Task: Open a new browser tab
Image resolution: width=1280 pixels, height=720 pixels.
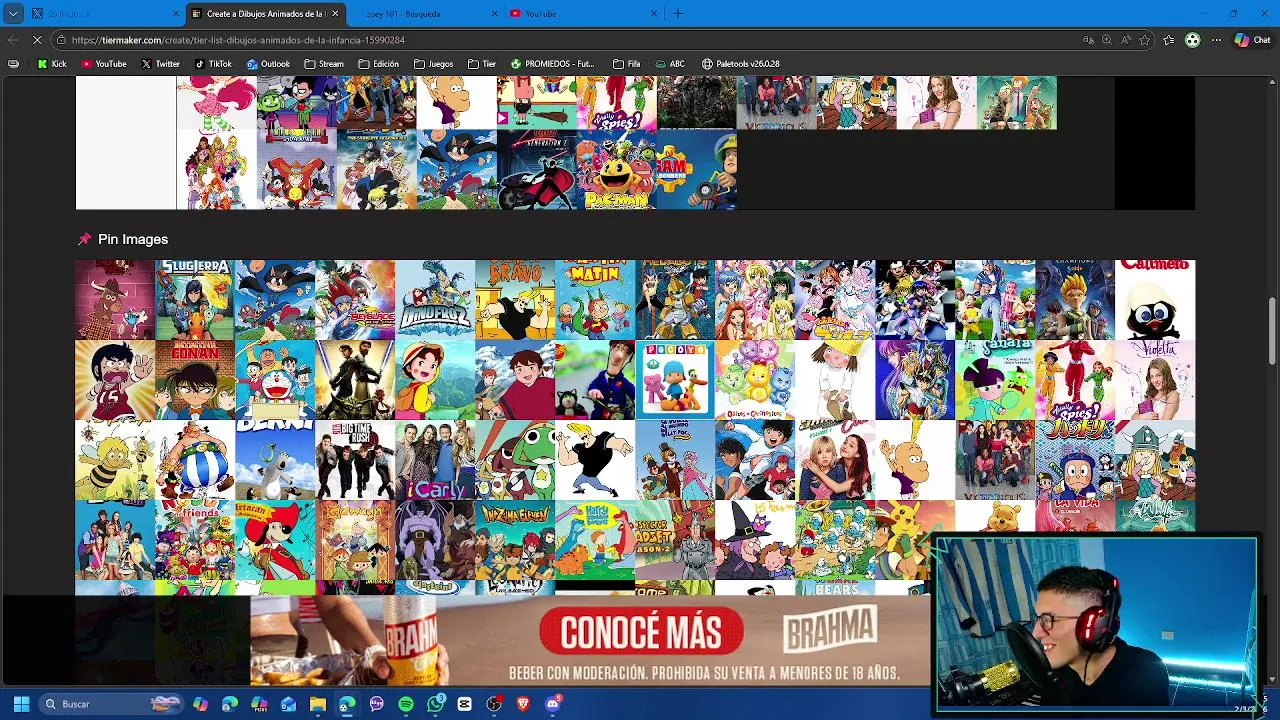Action: coord(678,13)
